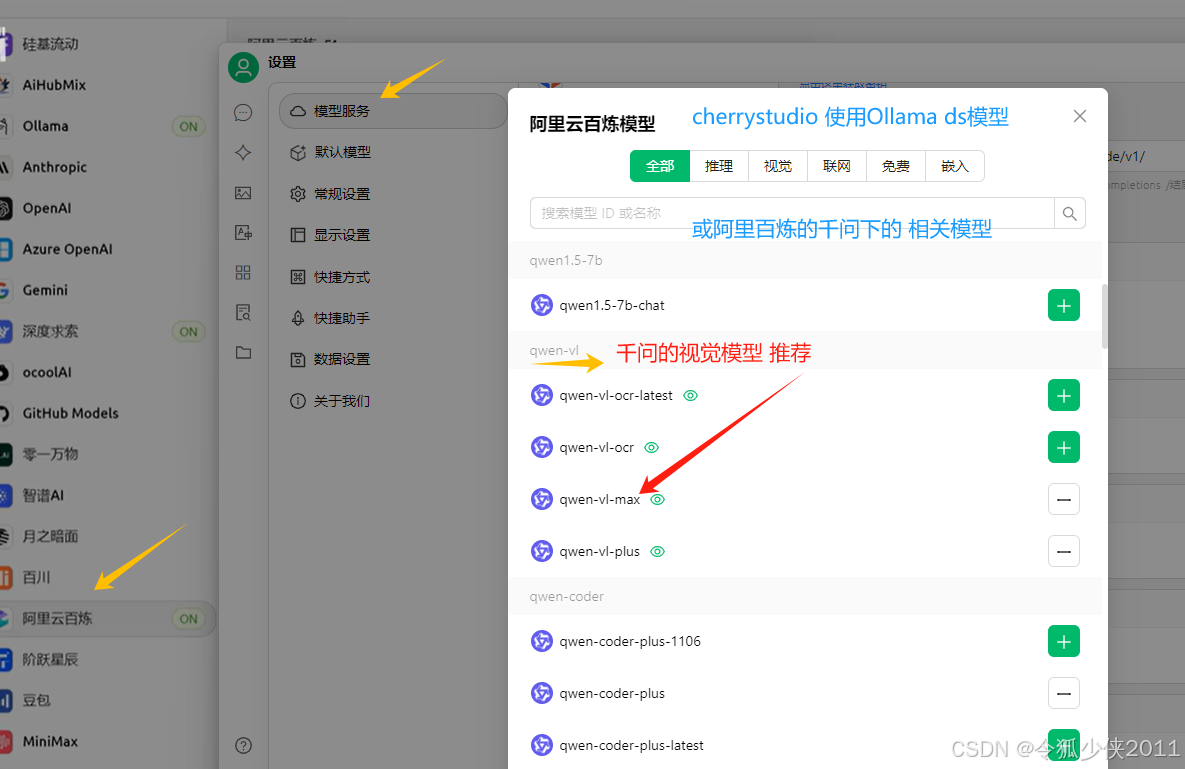Open 常规设置 settings menu item
The height and width of the screenshot is (769, 1185).
[x=393, y=194]
